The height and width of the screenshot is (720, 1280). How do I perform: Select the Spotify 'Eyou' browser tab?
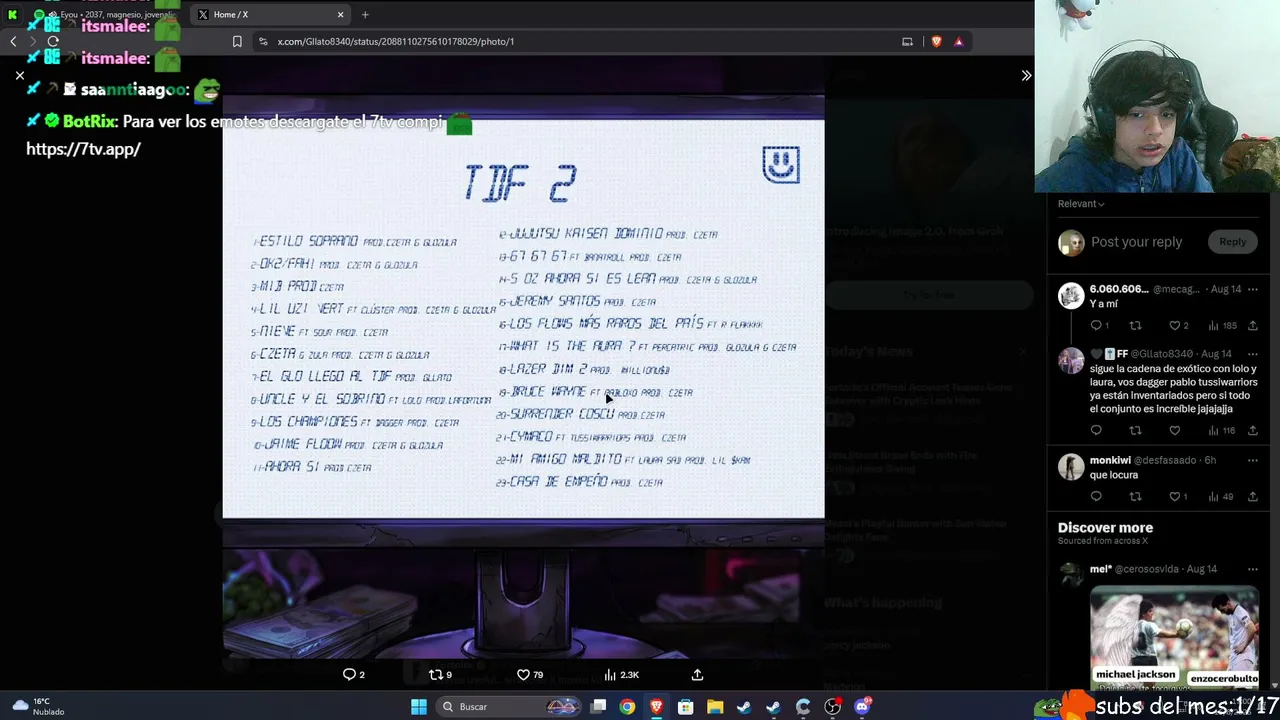click(x=105, y=14)
